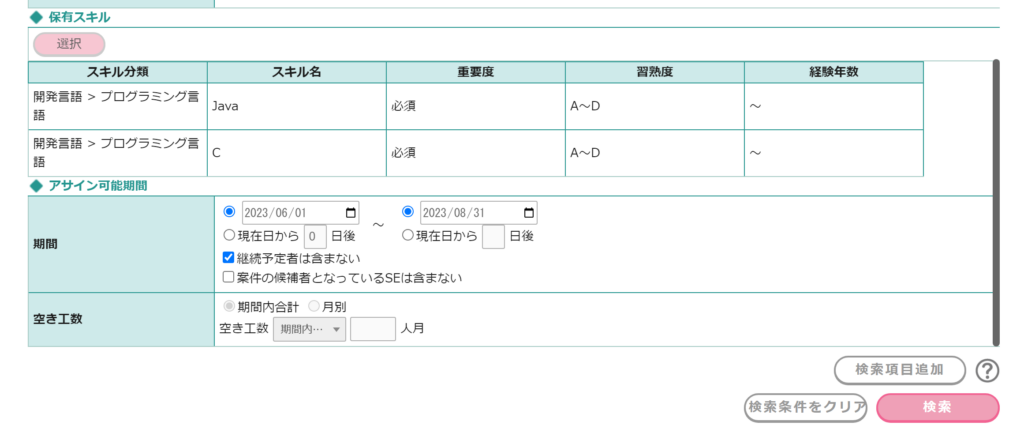Expand the 空き工数 期間内 dropdown
The image size is (1024, 444).
point(311,328)
